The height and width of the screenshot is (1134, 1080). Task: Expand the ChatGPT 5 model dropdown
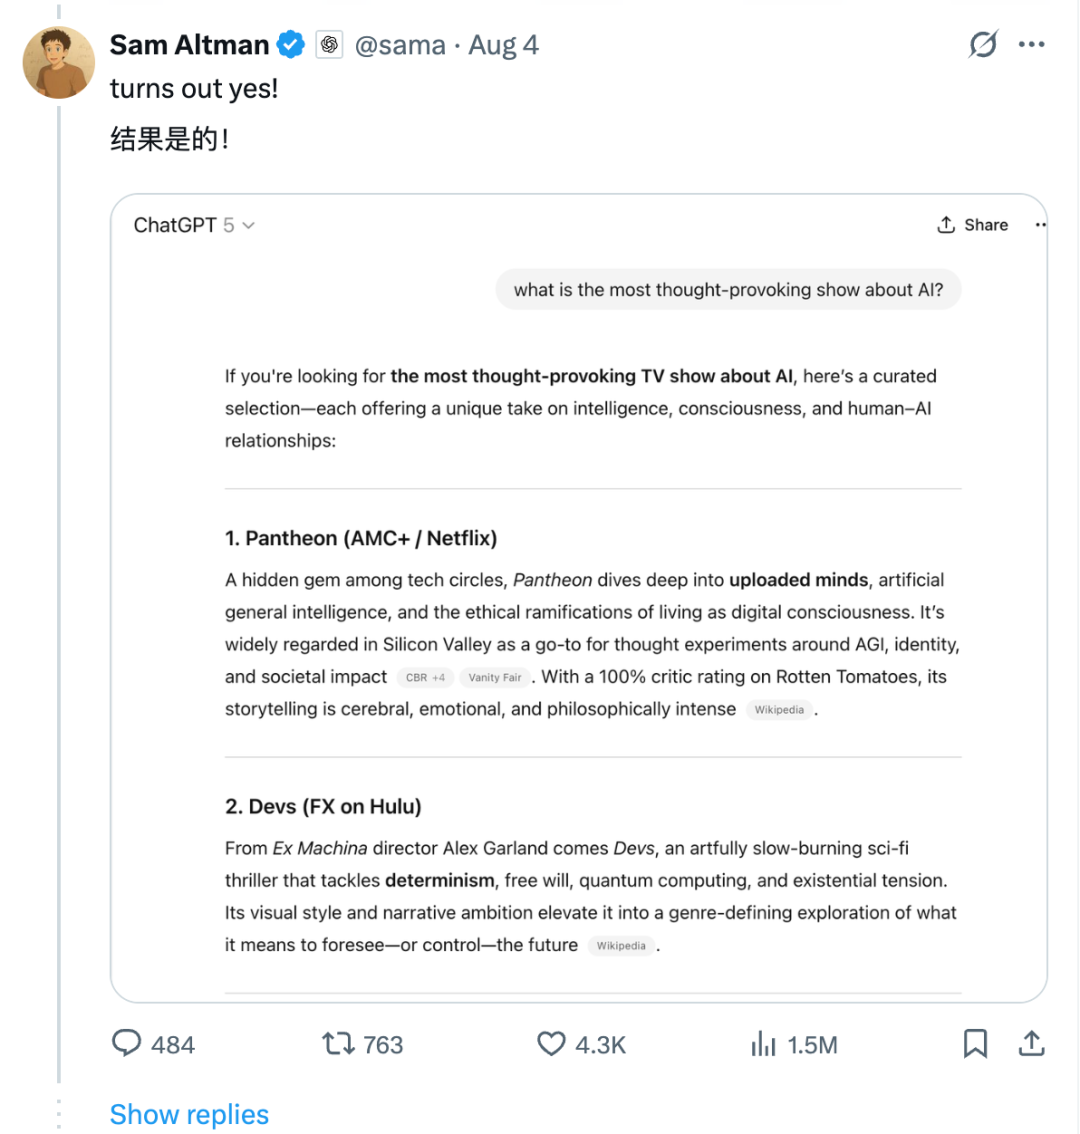click(194, 225)
